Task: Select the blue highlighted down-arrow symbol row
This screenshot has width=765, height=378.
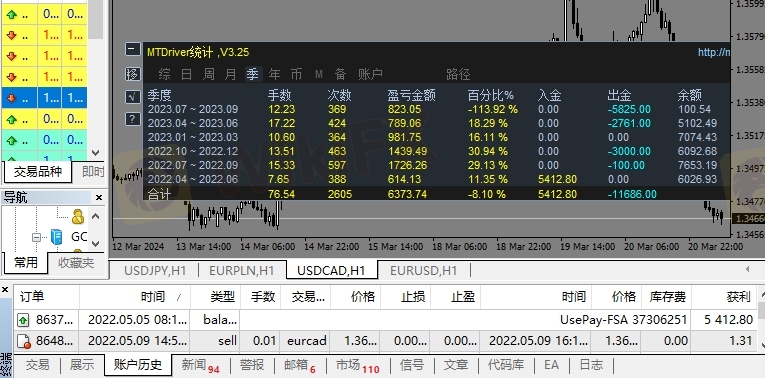Action: [x=44, y=98]
